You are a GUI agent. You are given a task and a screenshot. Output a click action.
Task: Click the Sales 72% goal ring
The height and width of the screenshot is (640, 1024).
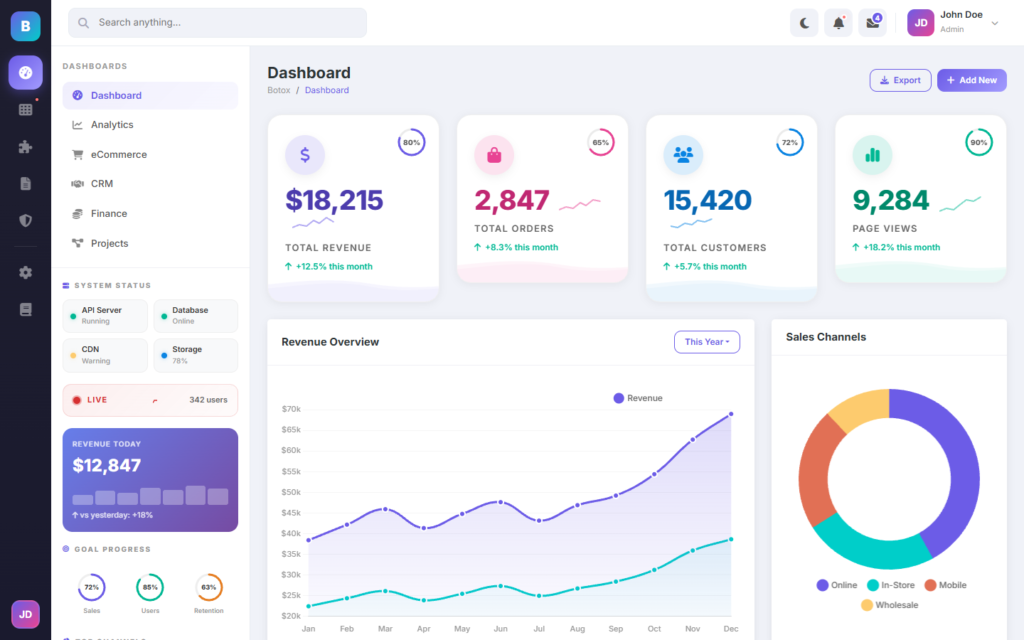point(91,587)
